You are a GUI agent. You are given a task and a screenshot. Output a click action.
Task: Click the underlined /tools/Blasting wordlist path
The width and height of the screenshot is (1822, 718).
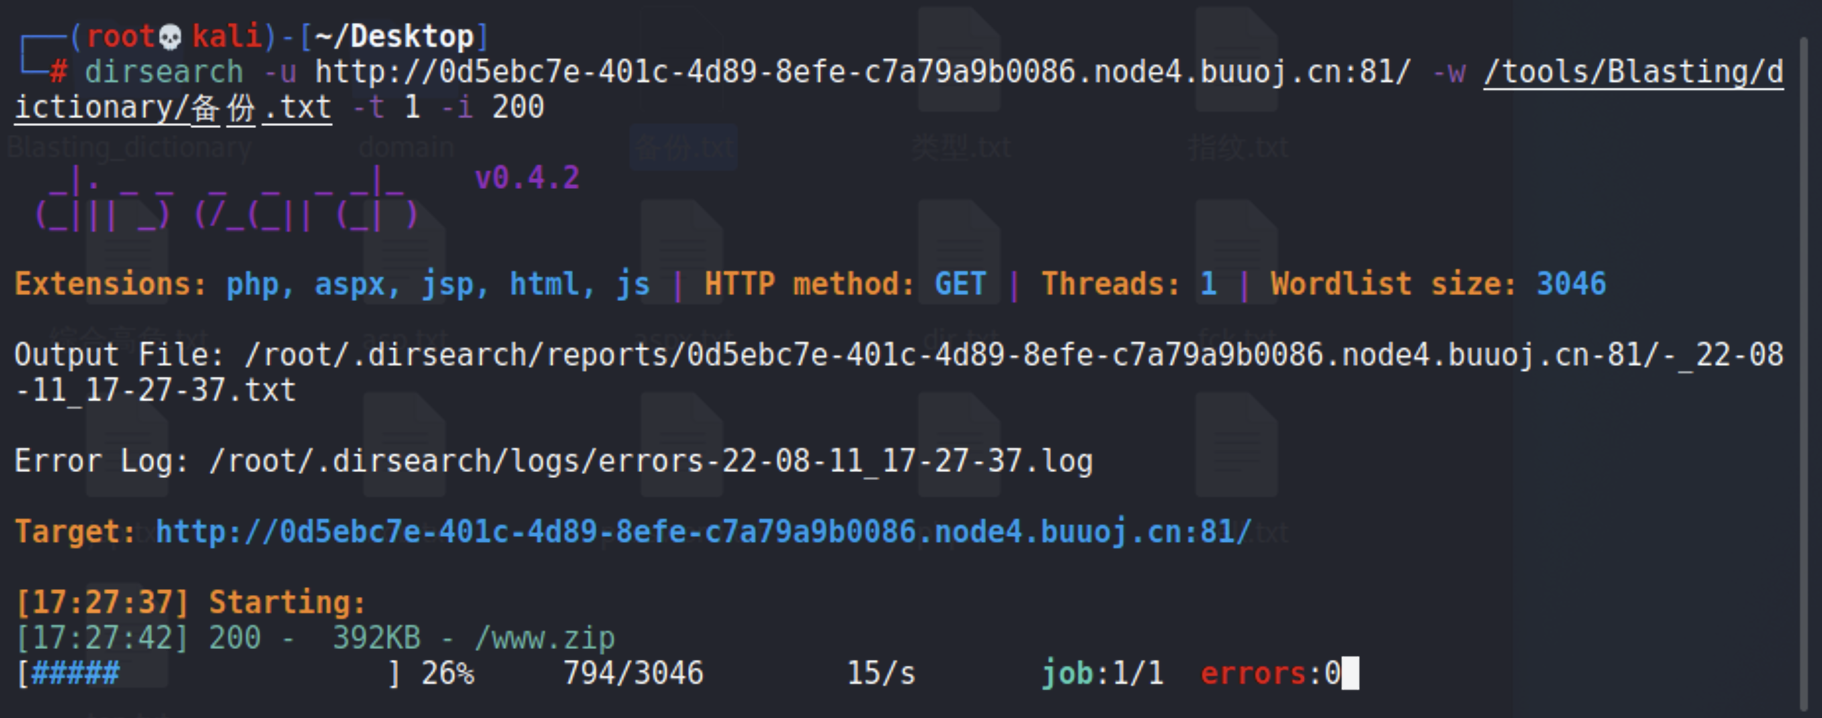click(x=1632, y=72)
